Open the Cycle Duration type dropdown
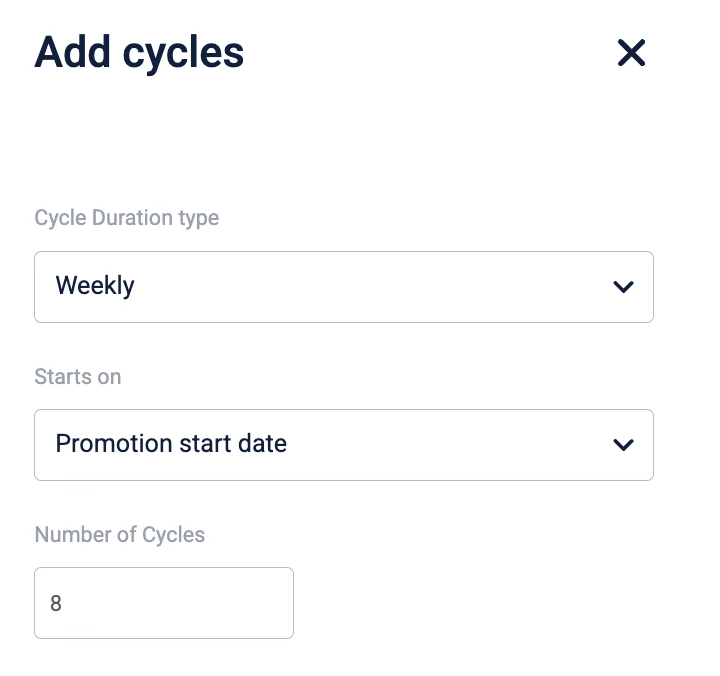 (343, 287)
